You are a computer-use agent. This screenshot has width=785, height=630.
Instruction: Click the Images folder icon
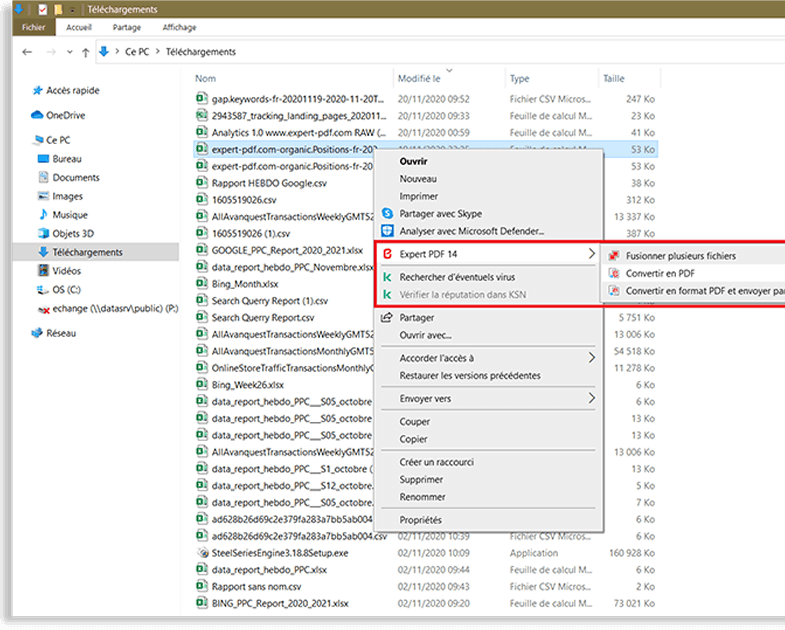tap(44, 196)
